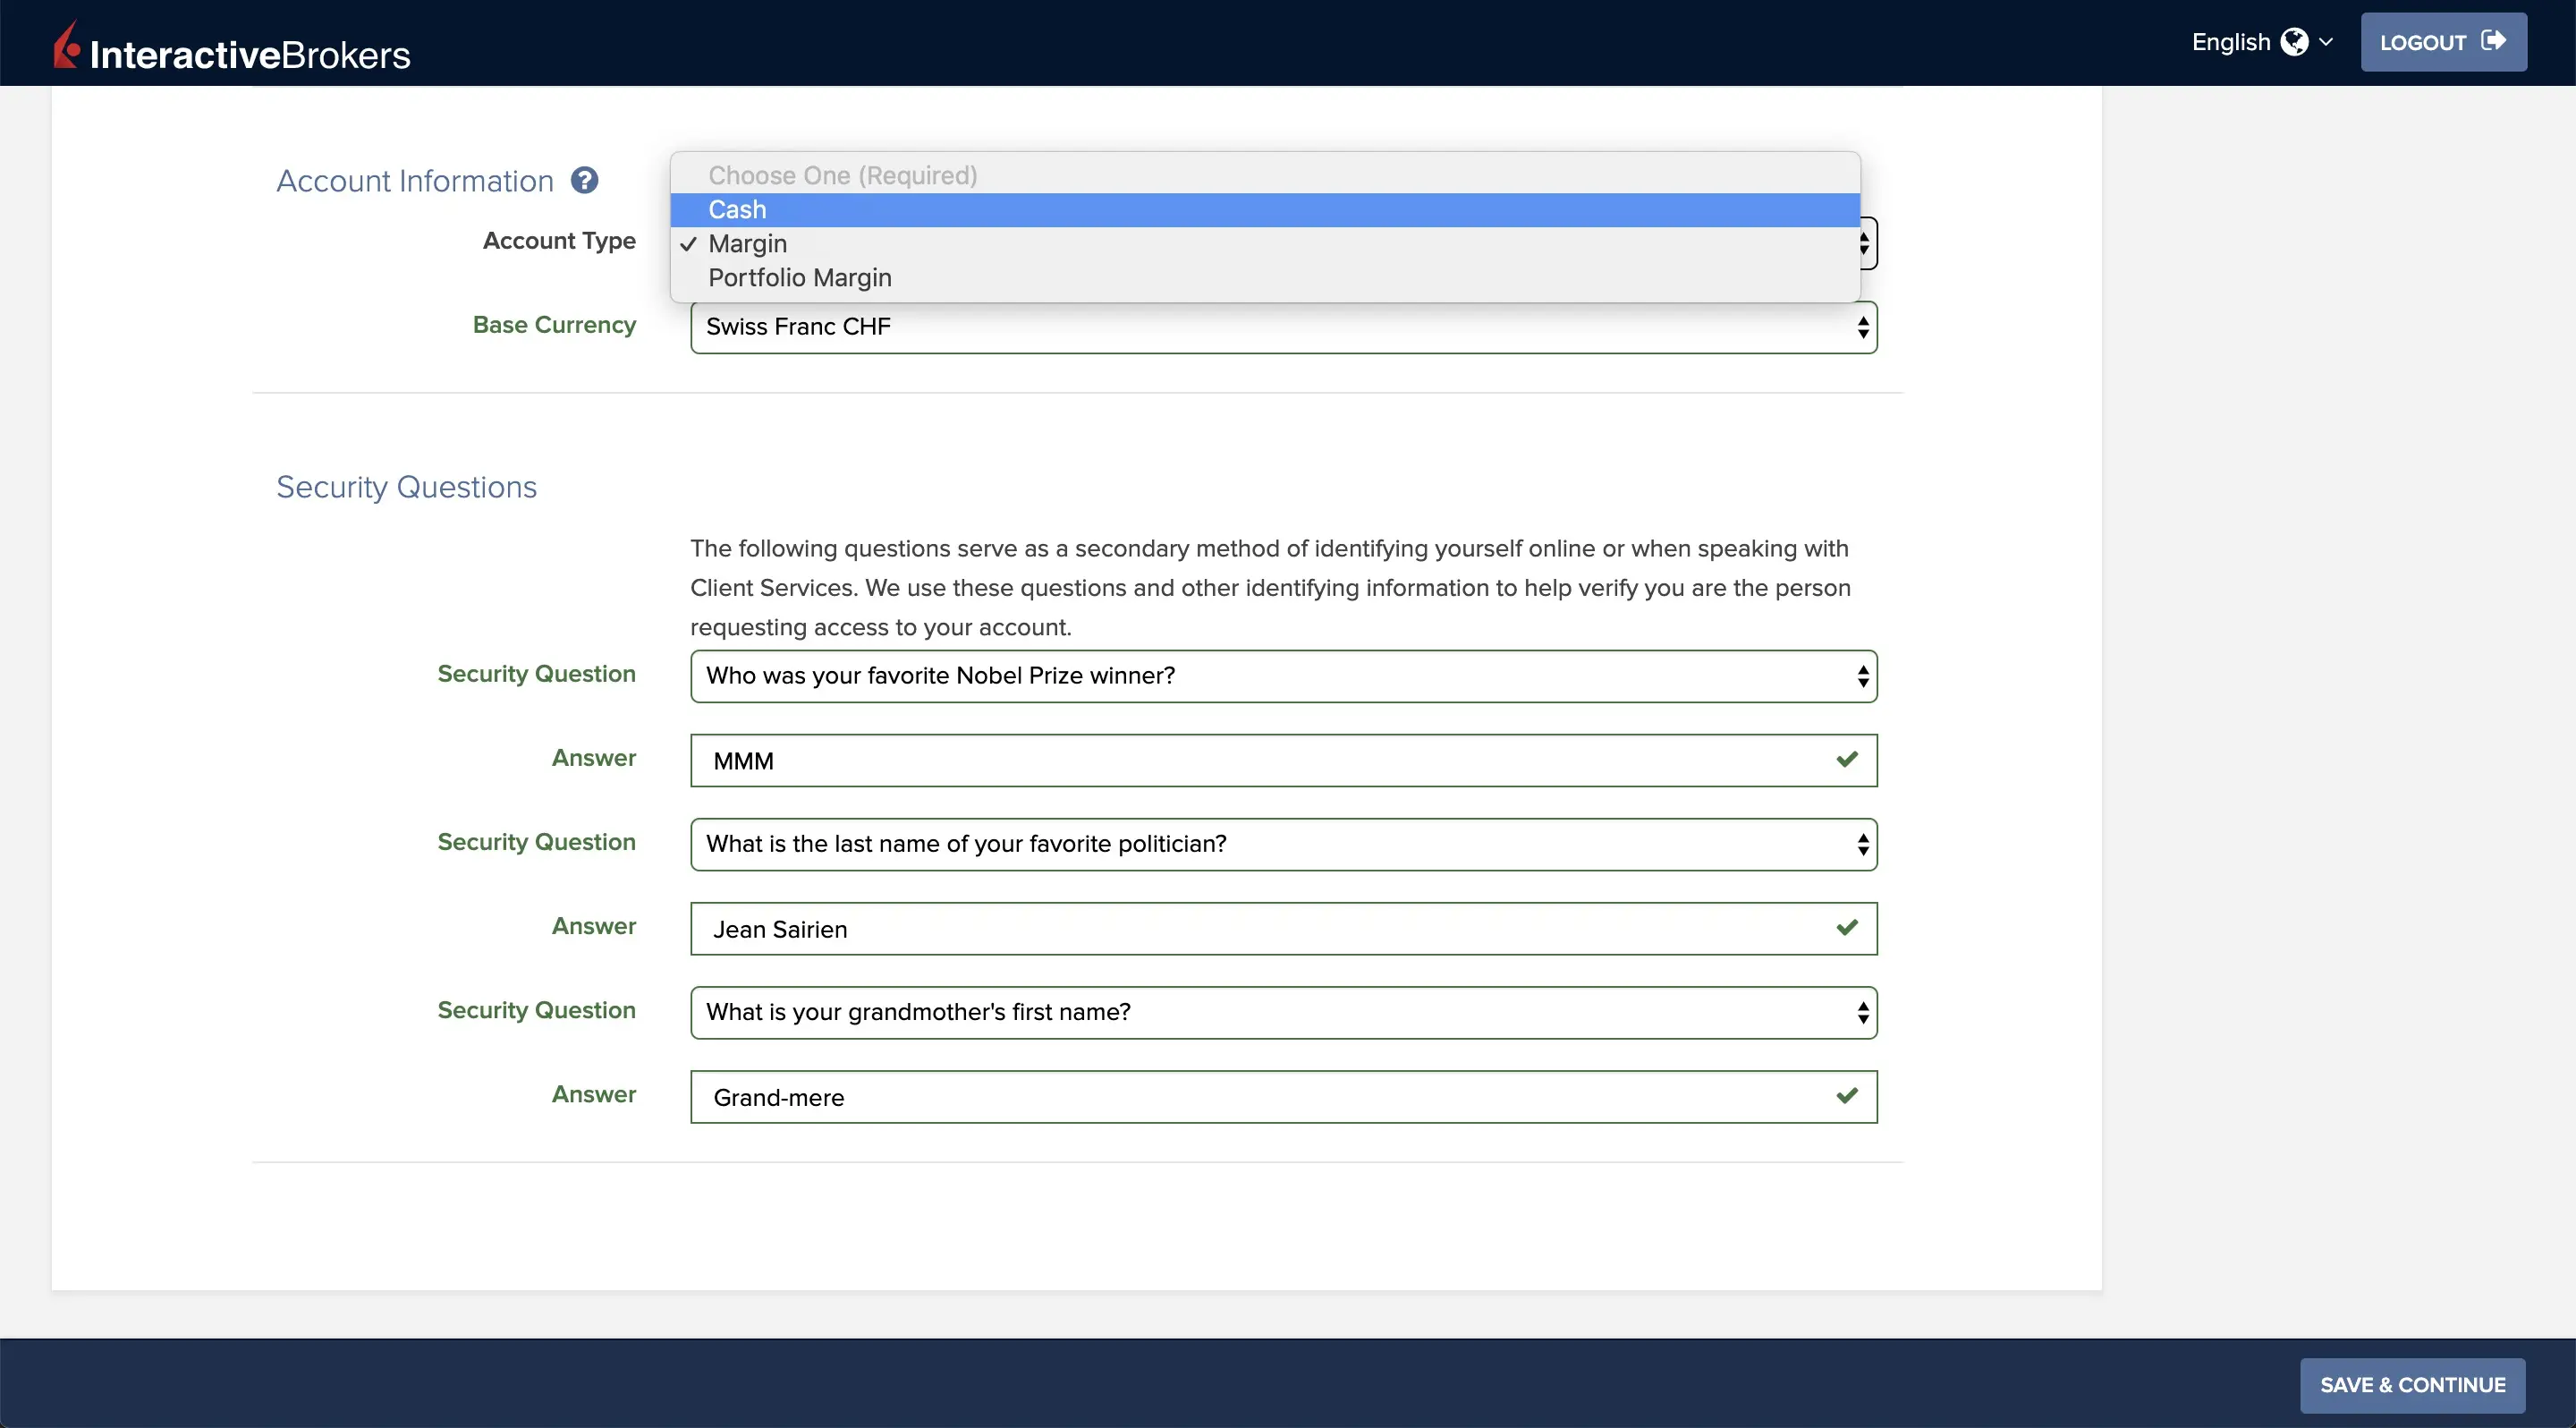This screenshot has height=1428, width=2576.
Task: Click the Interactive Brokers logo
Action: (x=231, y=46)
